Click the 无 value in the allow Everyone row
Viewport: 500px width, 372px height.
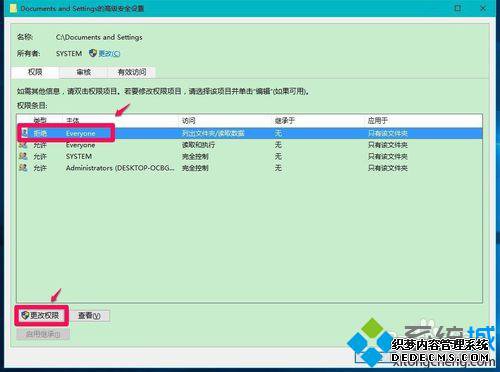pyautogui.click(x=278, y=145)
